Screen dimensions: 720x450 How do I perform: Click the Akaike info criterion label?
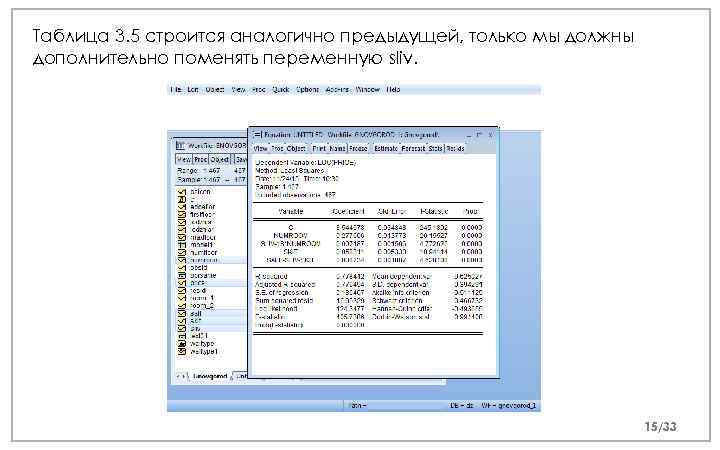[401, 292]
